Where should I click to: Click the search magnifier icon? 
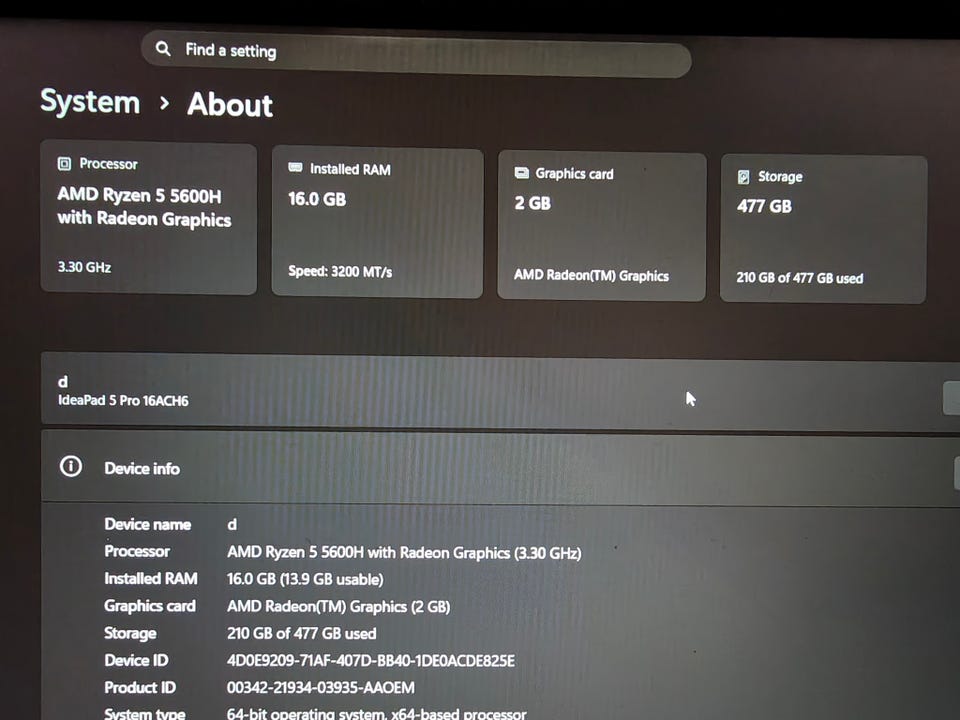[163, 48]
